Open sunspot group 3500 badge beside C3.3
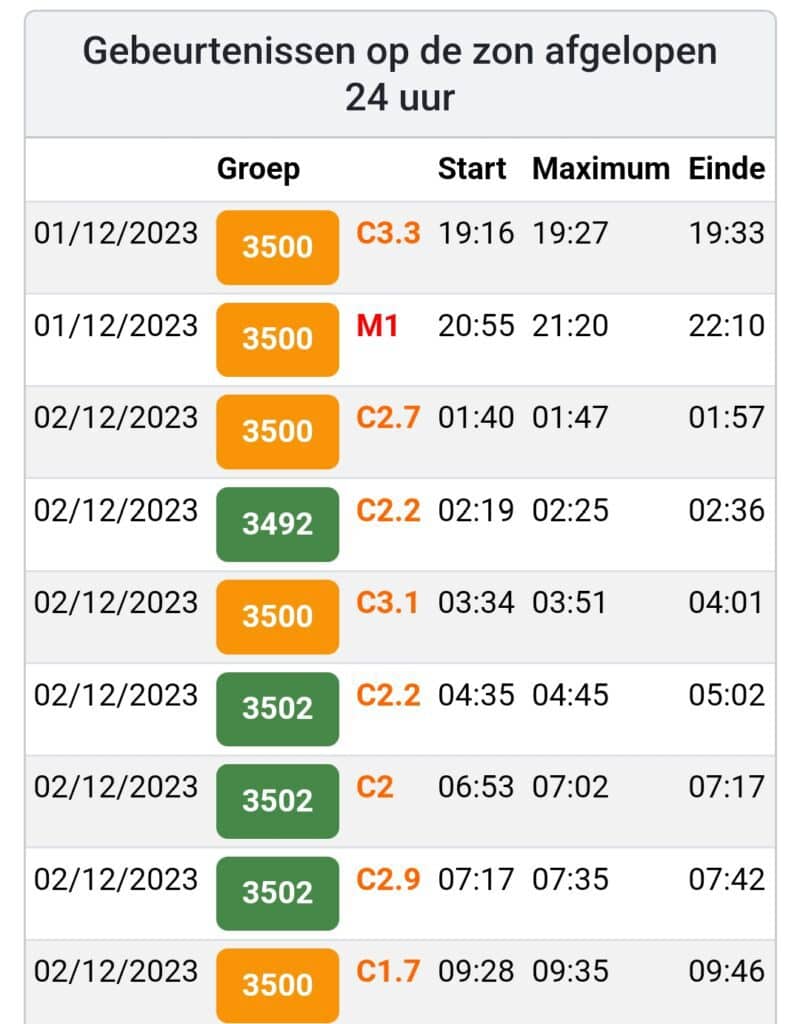This screenshot has width=800, height=1024. (x=277, y=247)
